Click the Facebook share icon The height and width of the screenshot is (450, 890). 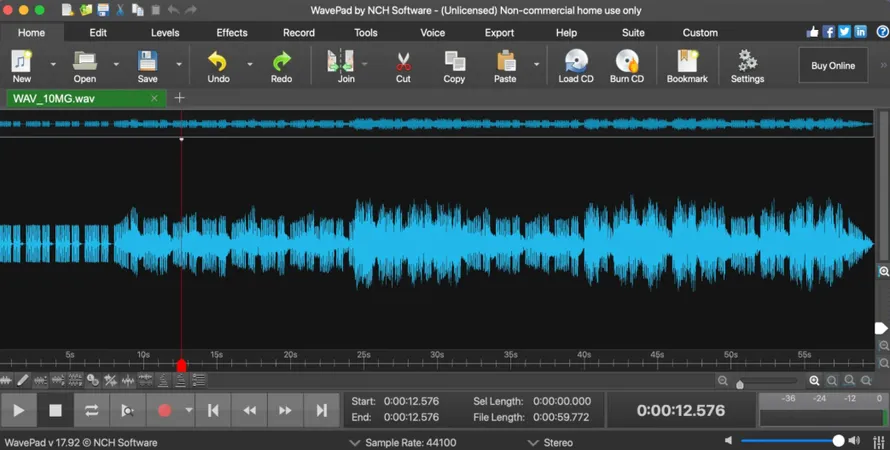[x=829, y=32]
